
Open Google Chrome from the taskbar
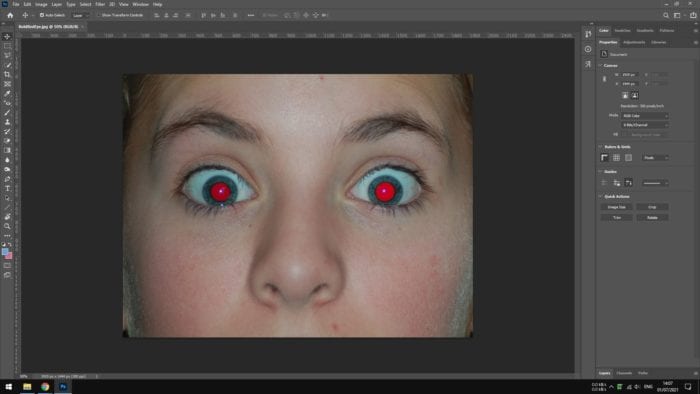pos(45,386)
